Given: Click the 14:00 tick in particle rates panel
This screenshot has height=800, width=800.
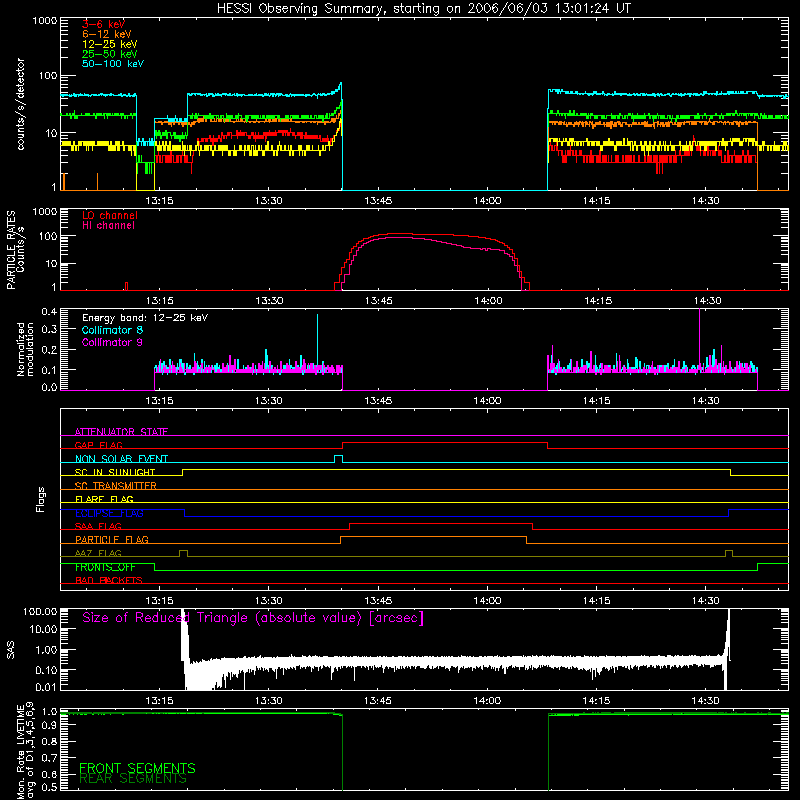Looking at the screenshot, I should [488, 301].
